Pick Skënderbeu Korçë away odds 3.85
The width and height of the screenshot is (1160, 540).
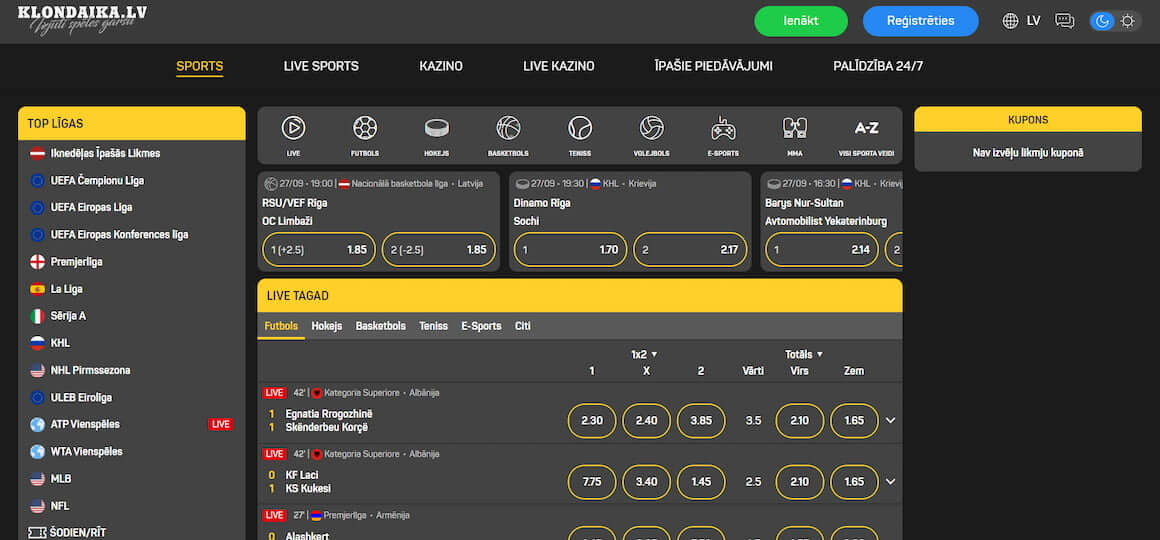click(x=701, y=420)
